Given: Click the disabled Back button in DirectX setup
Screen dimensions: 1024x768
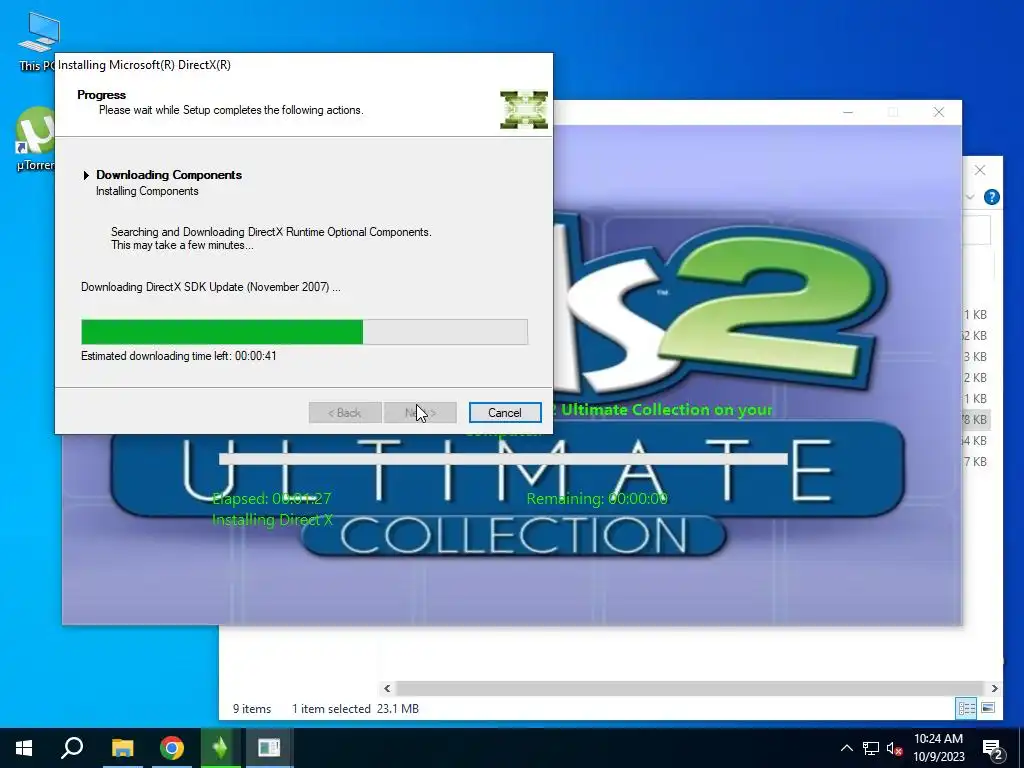Looking at the screenshot, I should pyautogui.click(x=345, y=413).
